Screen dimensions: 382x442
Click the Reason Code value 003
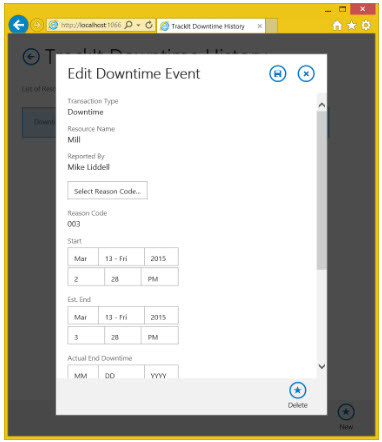74,224
